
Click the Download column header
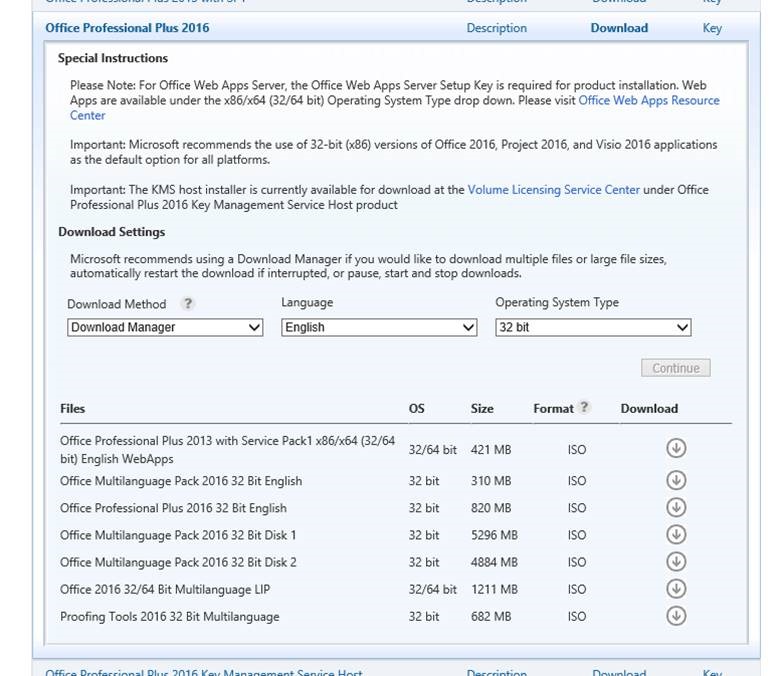click(x=649, y=408)
